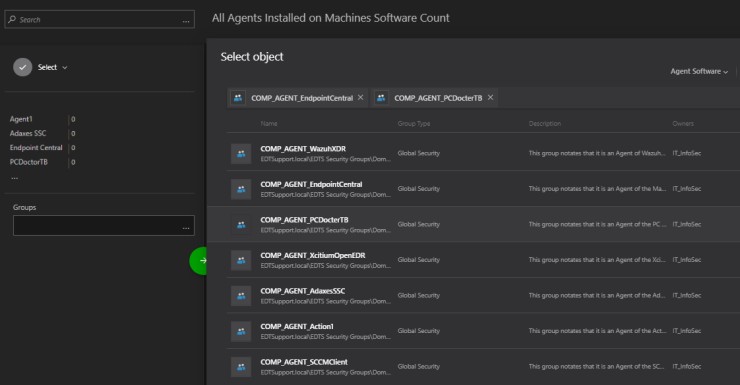This screenshot has width=740, height=385.
Task: Click the green arrow button
Action: coord(198,260)
